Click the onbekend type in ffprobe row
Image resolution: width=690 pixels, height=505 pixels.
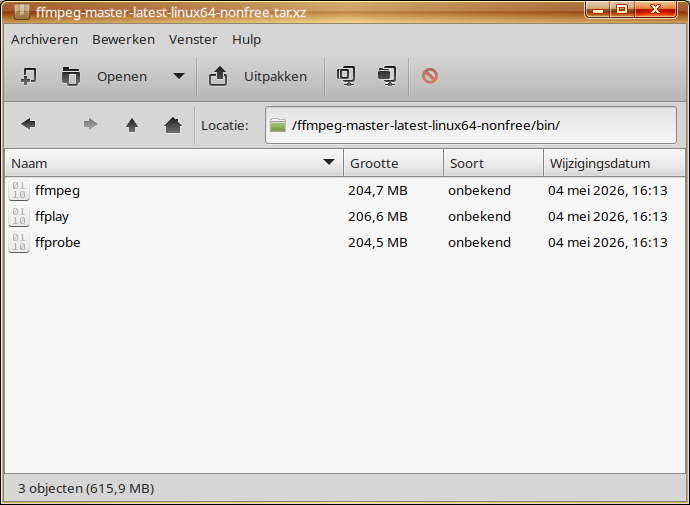tap(479, 242)
